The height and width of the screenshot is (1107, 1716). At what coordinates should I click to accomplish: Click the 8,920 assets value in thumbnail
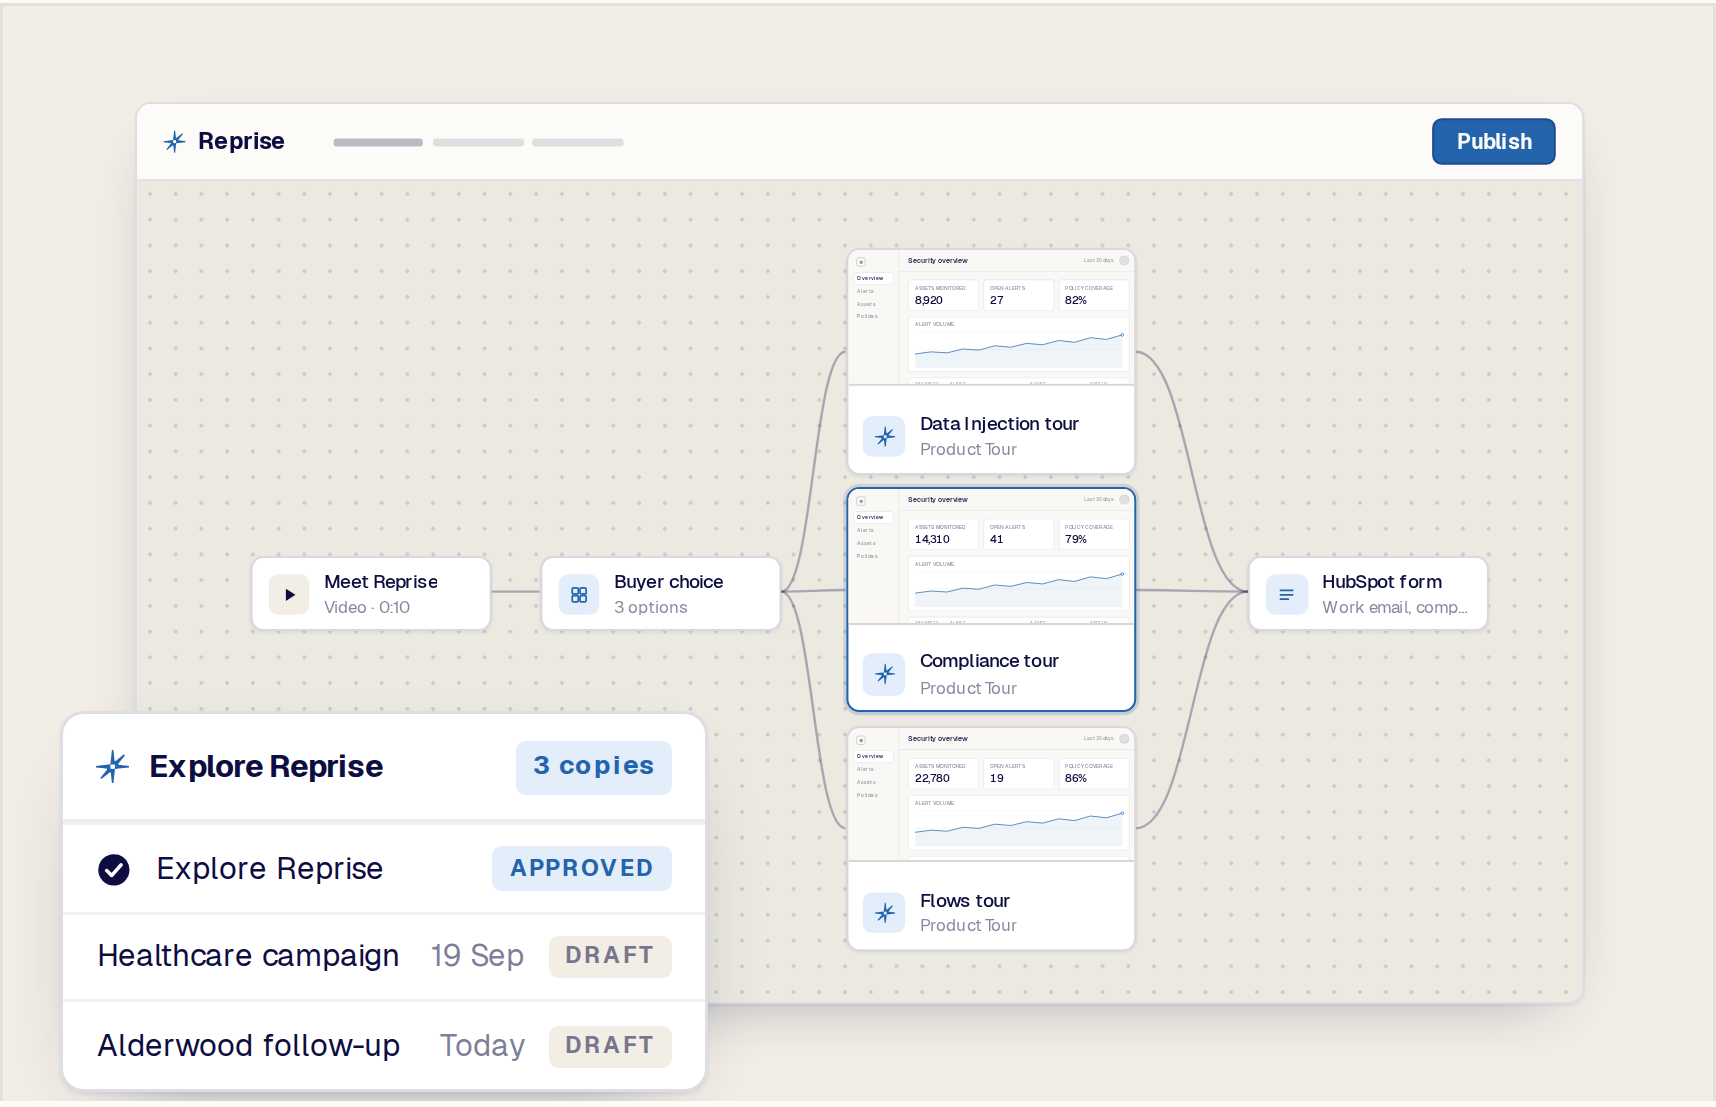929,300
